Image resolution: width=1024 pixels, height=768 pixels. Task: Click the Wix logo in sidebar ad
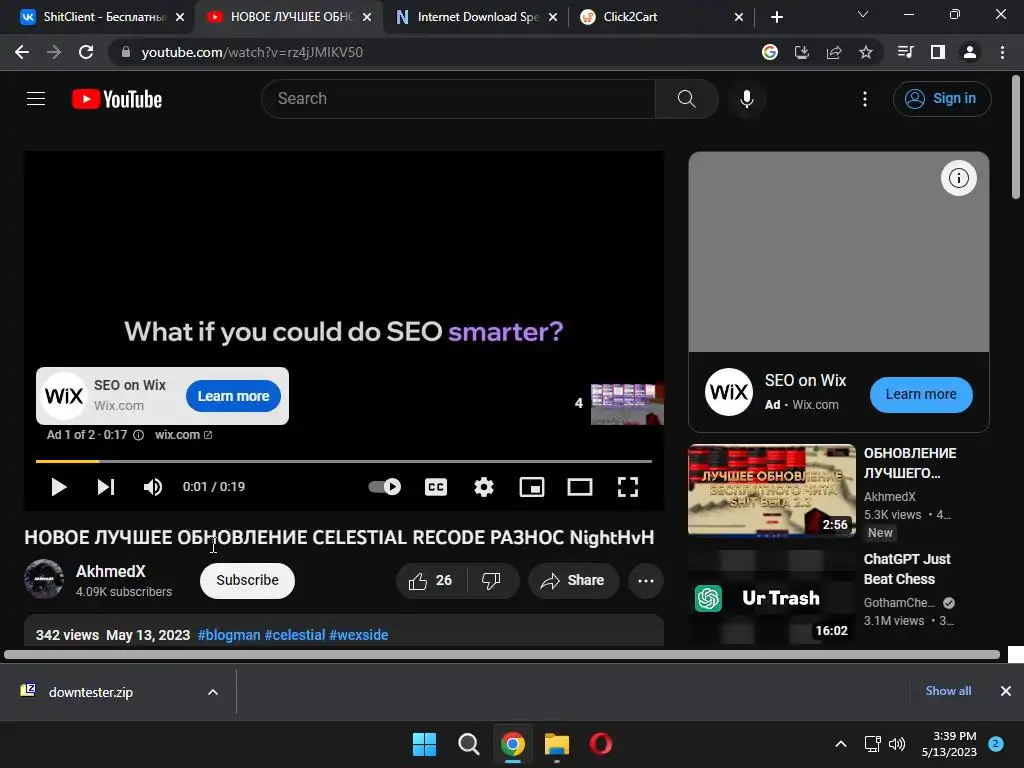pyautogui.click(x=729, y=392)
